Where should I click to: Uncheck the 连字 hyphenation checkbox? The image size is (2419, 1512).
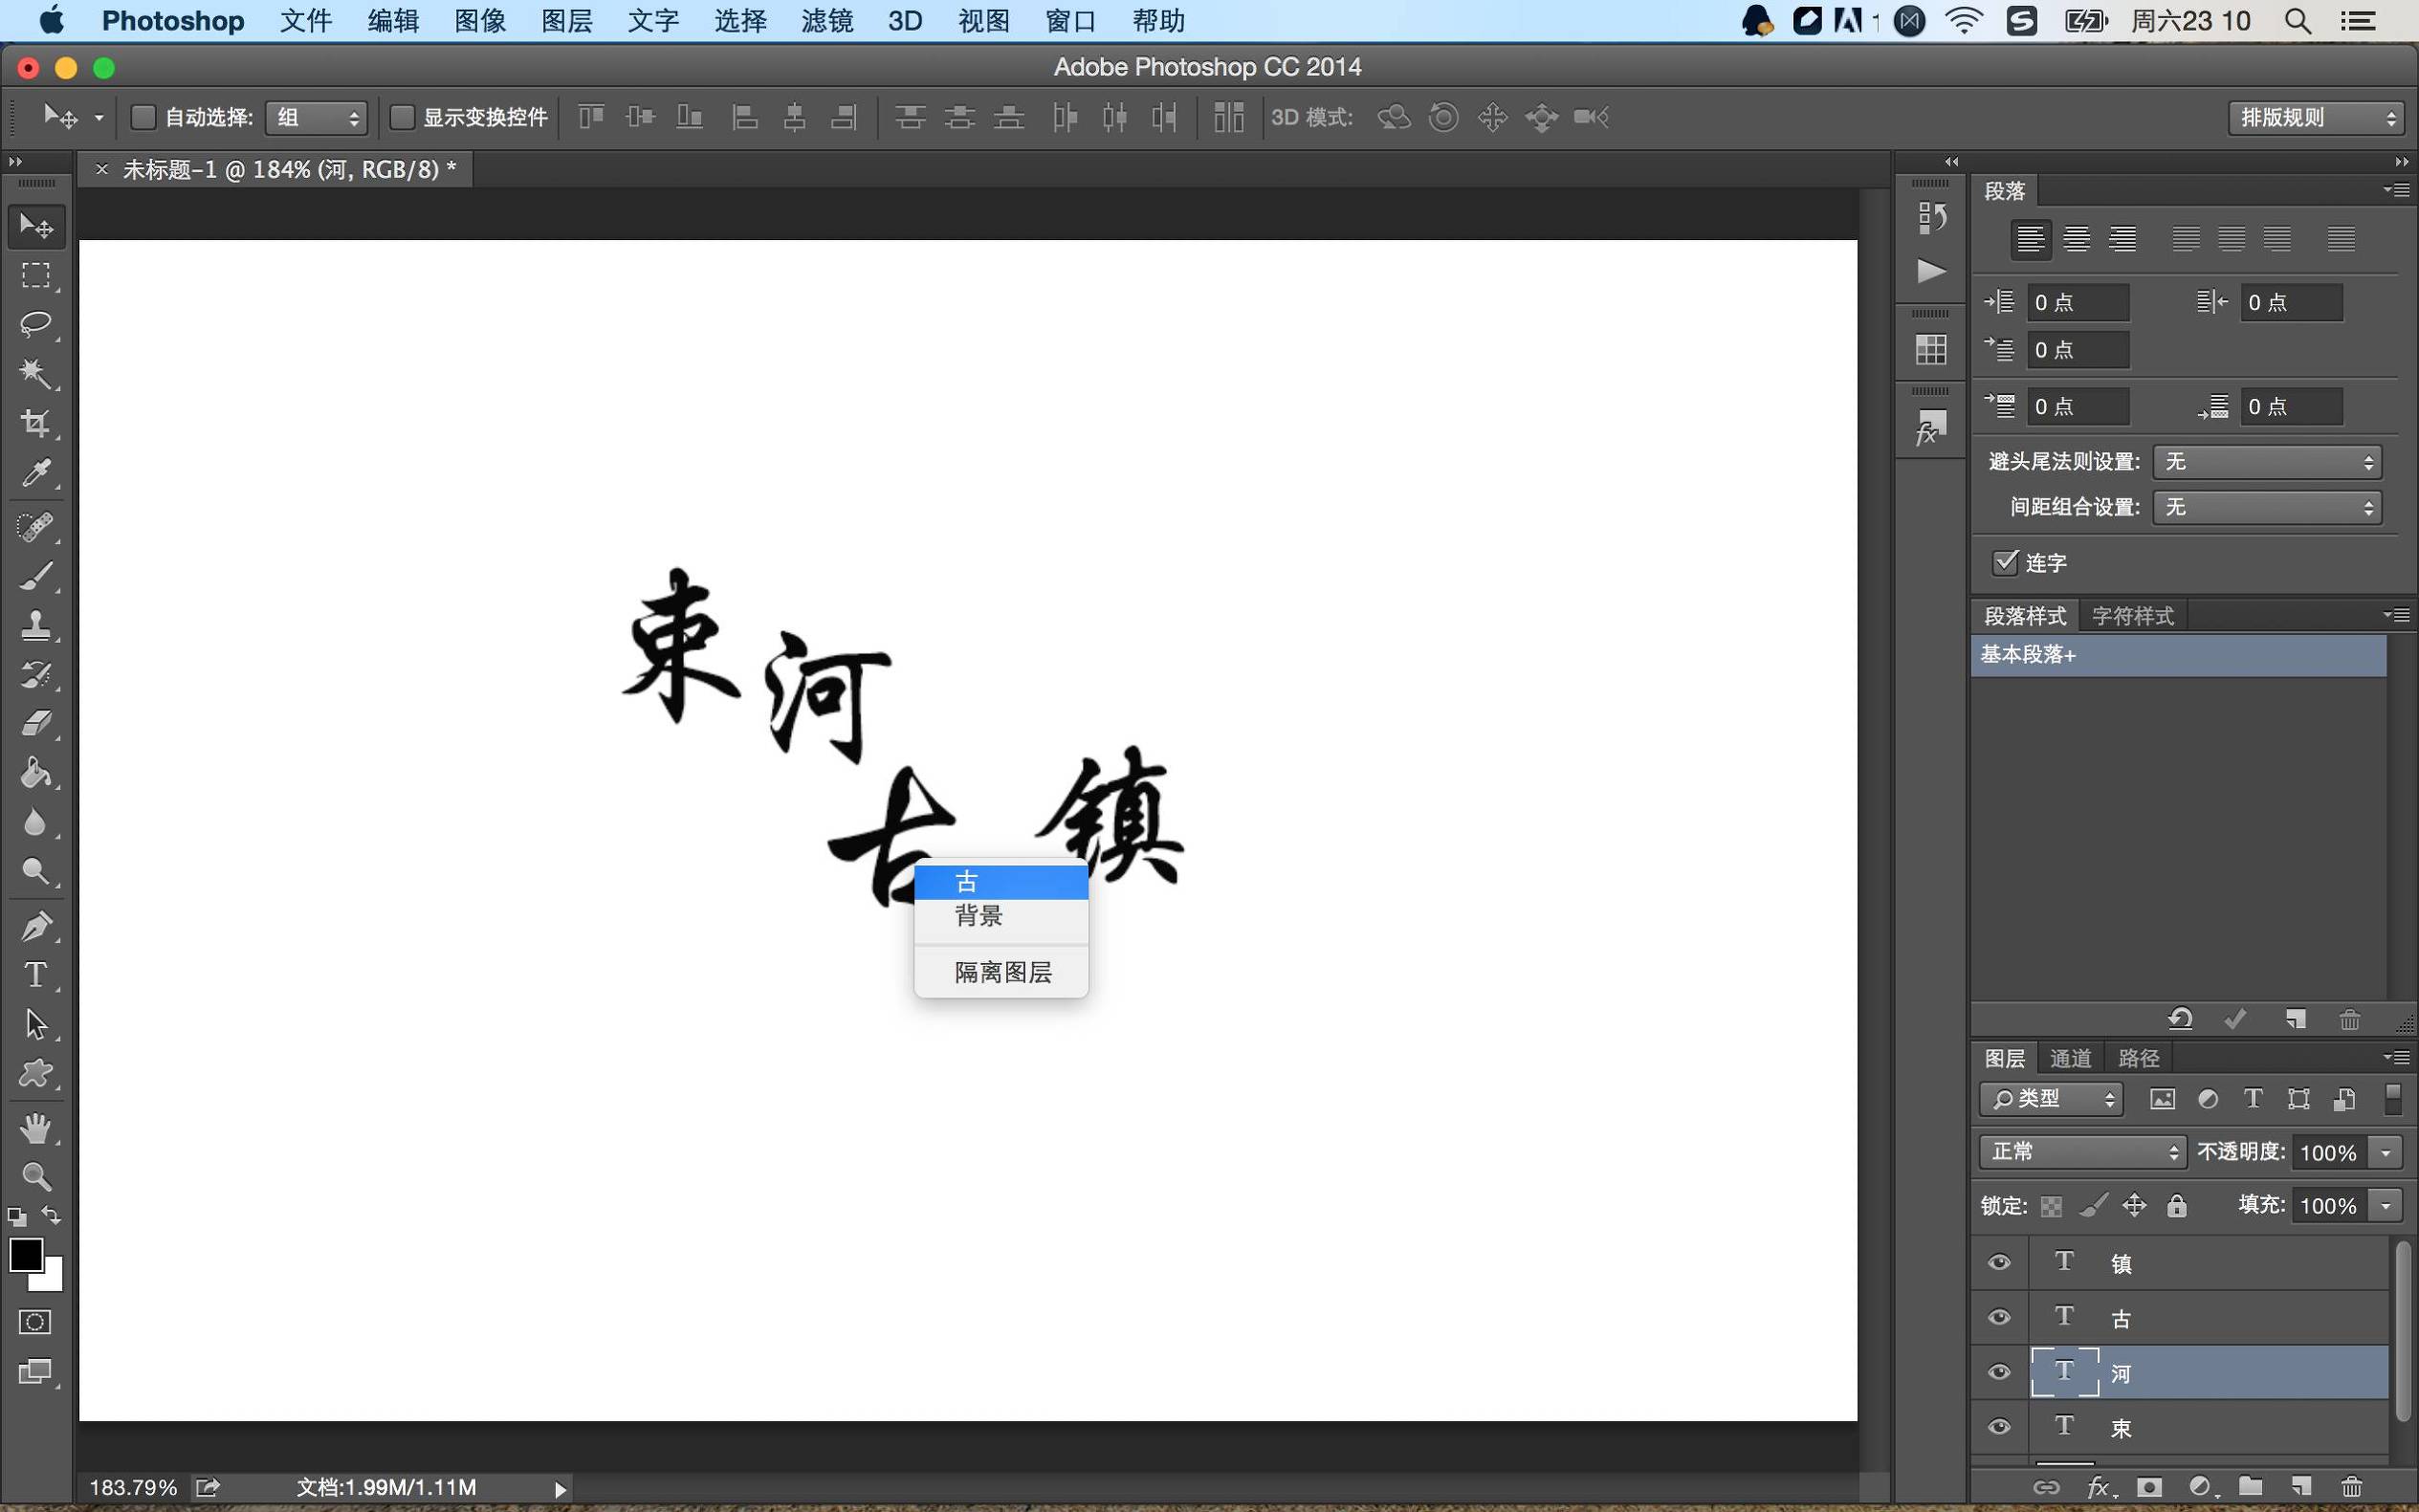point(2004,563)
